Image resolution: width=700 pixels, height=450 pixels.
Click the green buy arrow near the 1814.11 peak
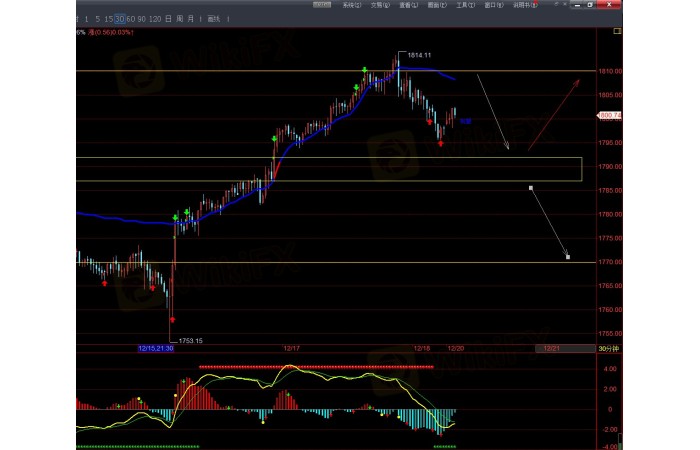pyautogui.click(x=365, y=69)
